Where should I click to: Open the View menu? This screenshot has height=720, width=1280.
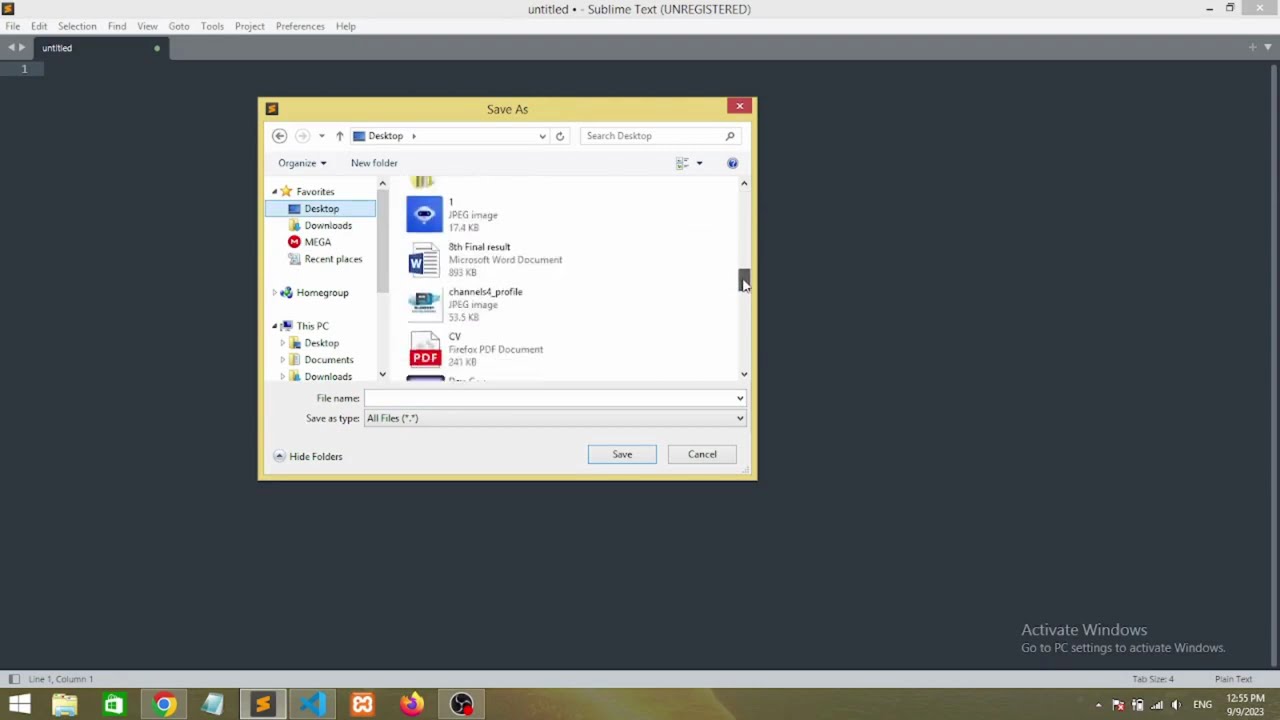click(x=147, y=26)
